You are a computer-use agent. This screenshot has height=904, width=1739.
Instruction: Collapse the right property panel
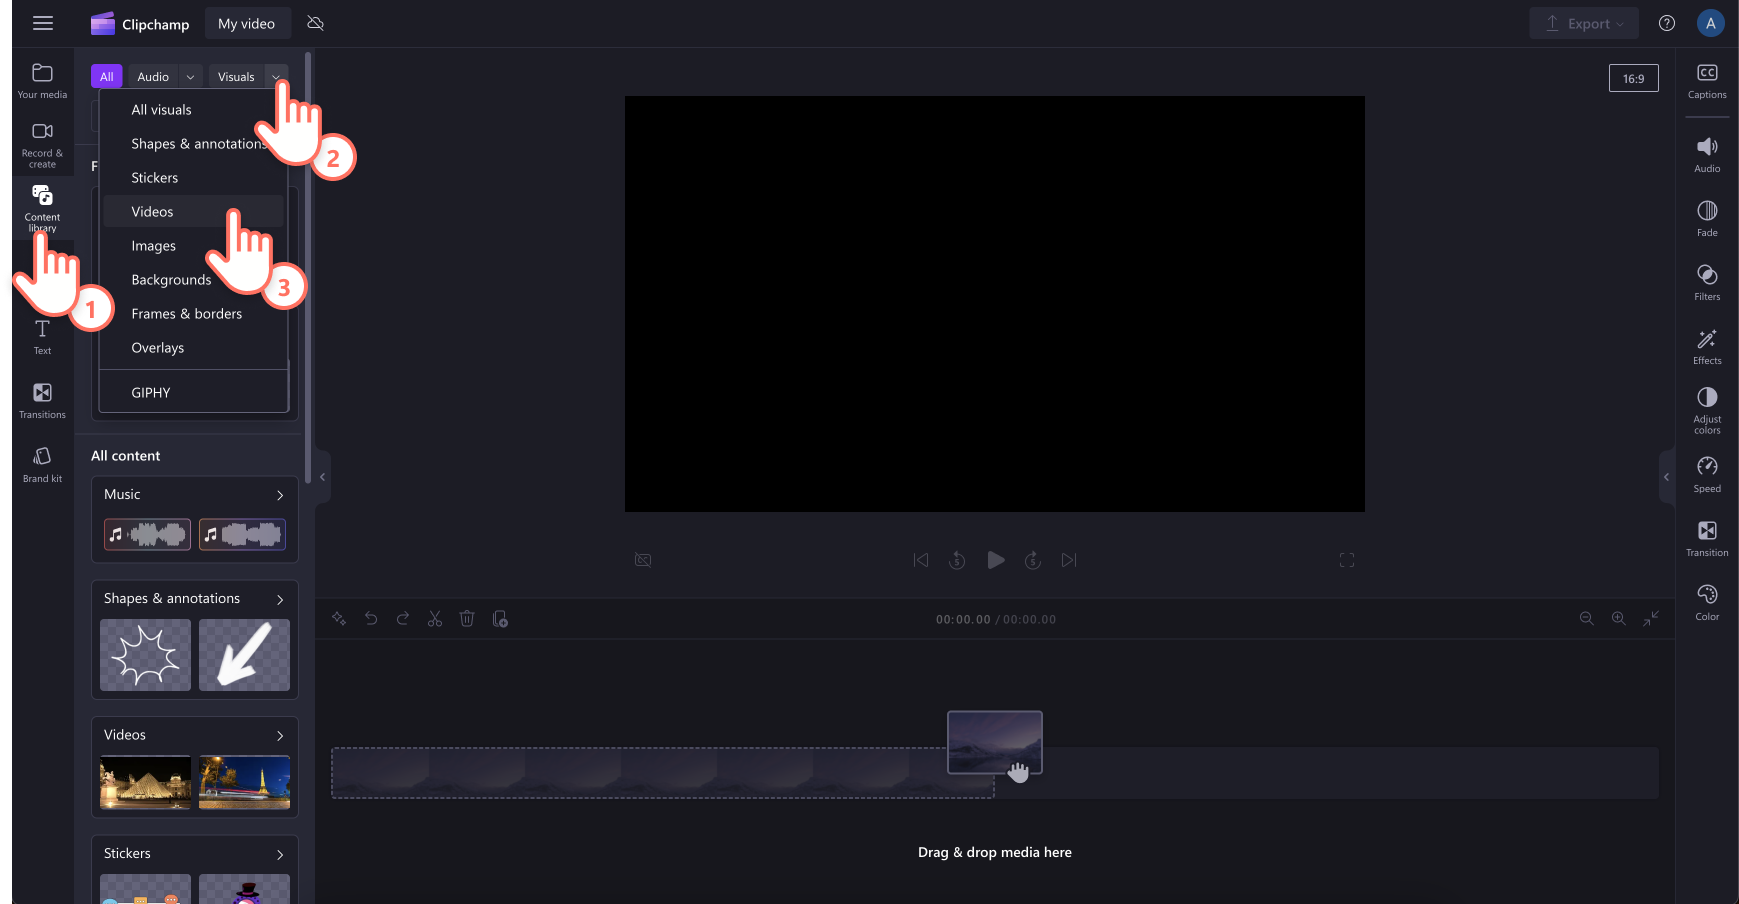coord(1666,477)
